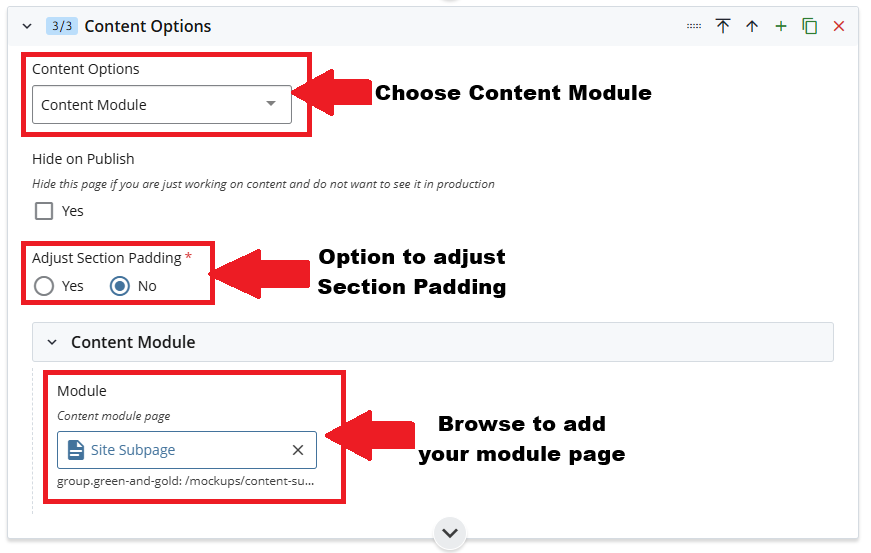Open the Content Options dropdown
871x553 pixels.
click(x=161, y=105)
